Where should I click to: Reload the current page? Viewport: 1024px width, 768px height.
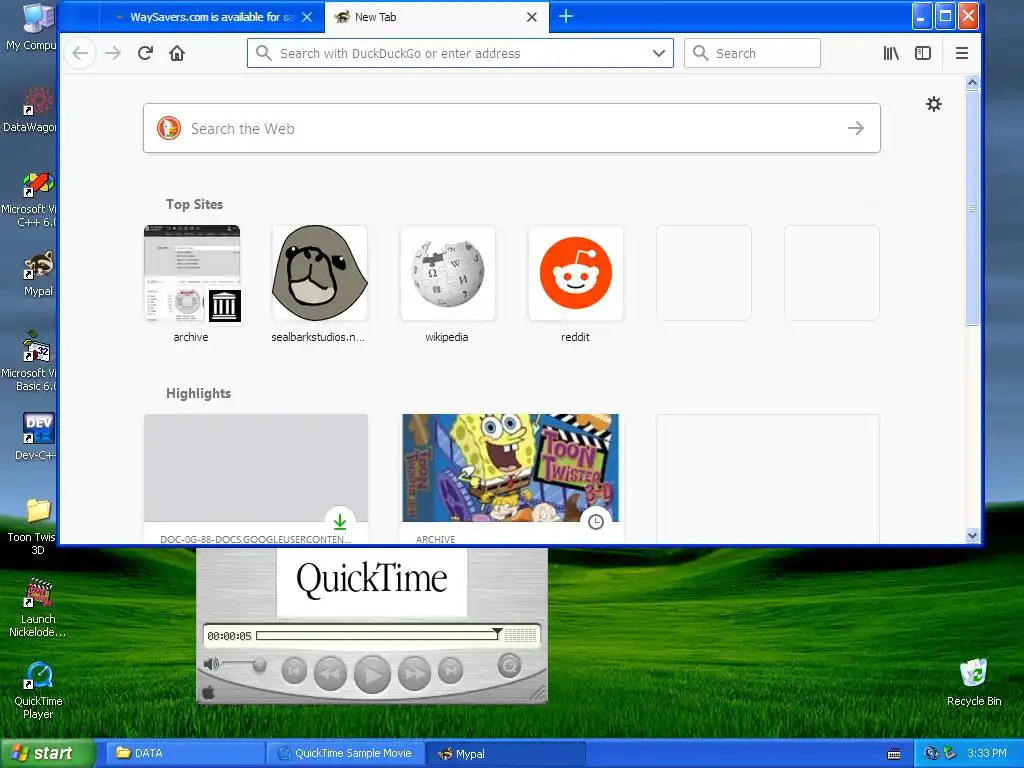tap(145, 53)
